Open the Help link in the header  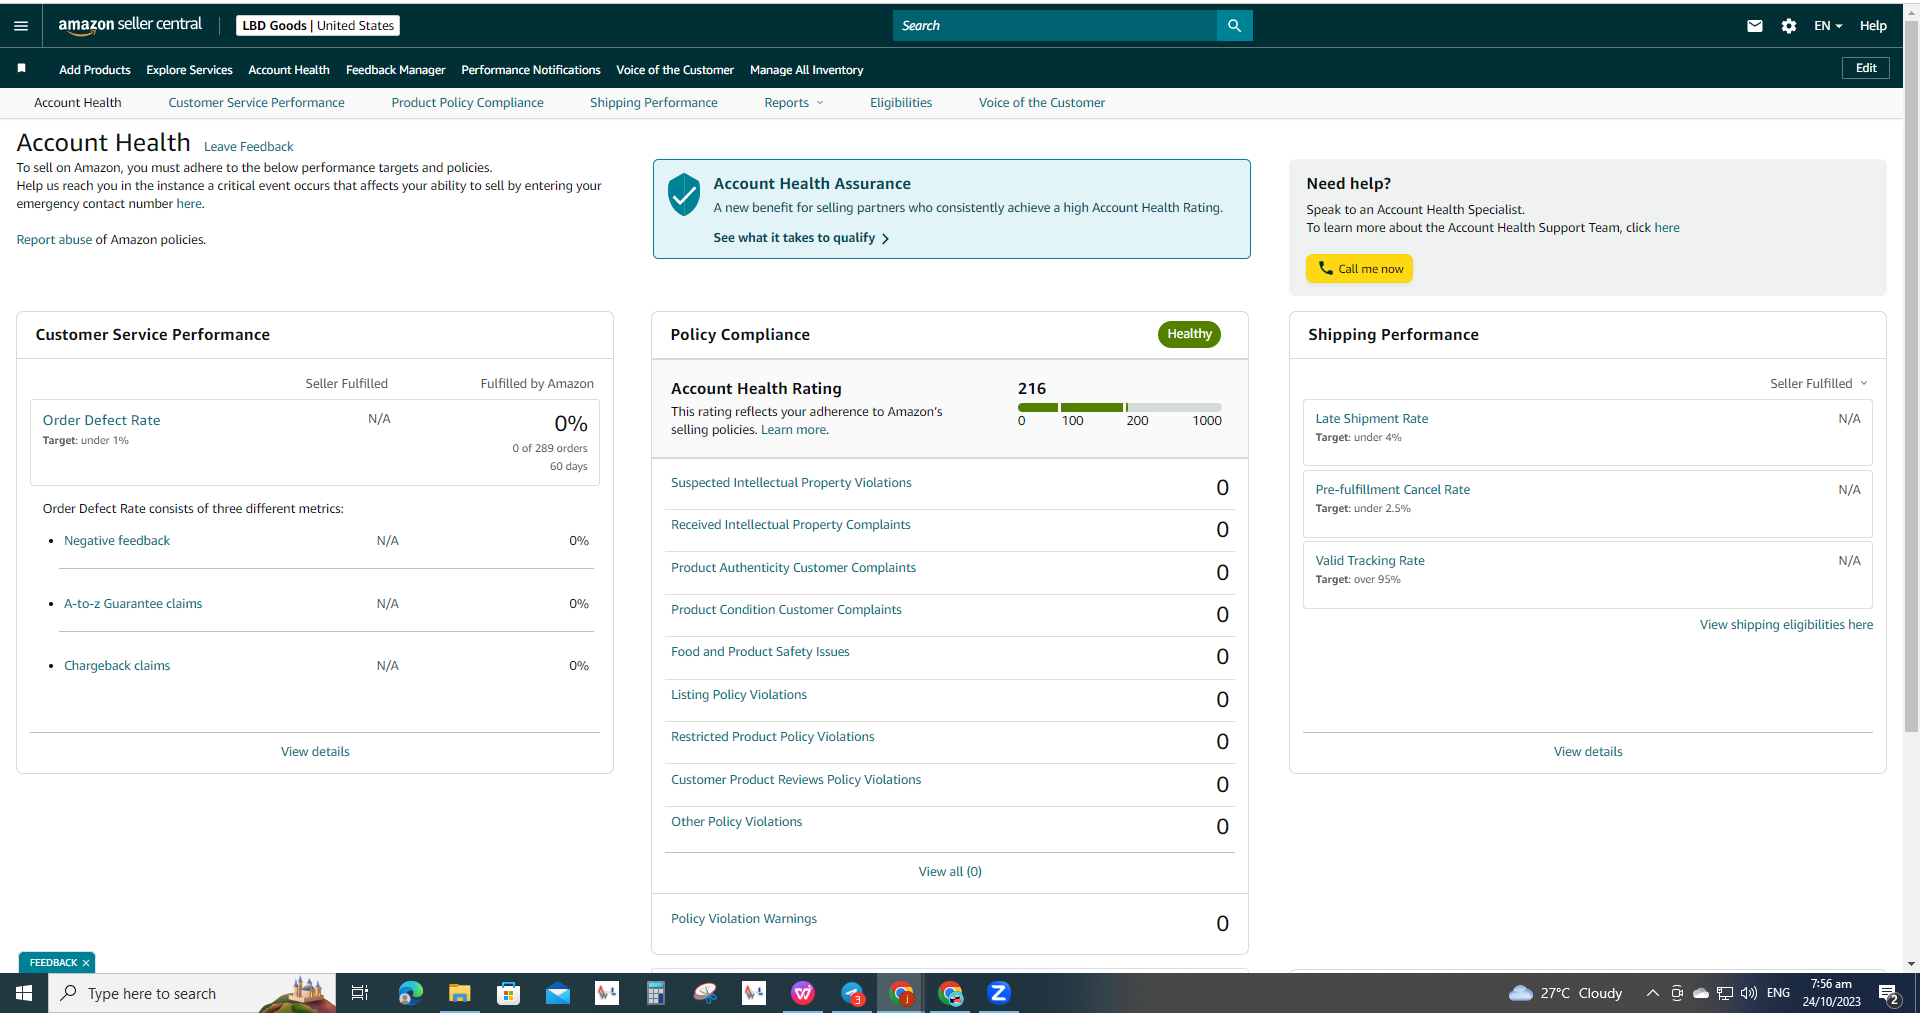point(1873,26)
